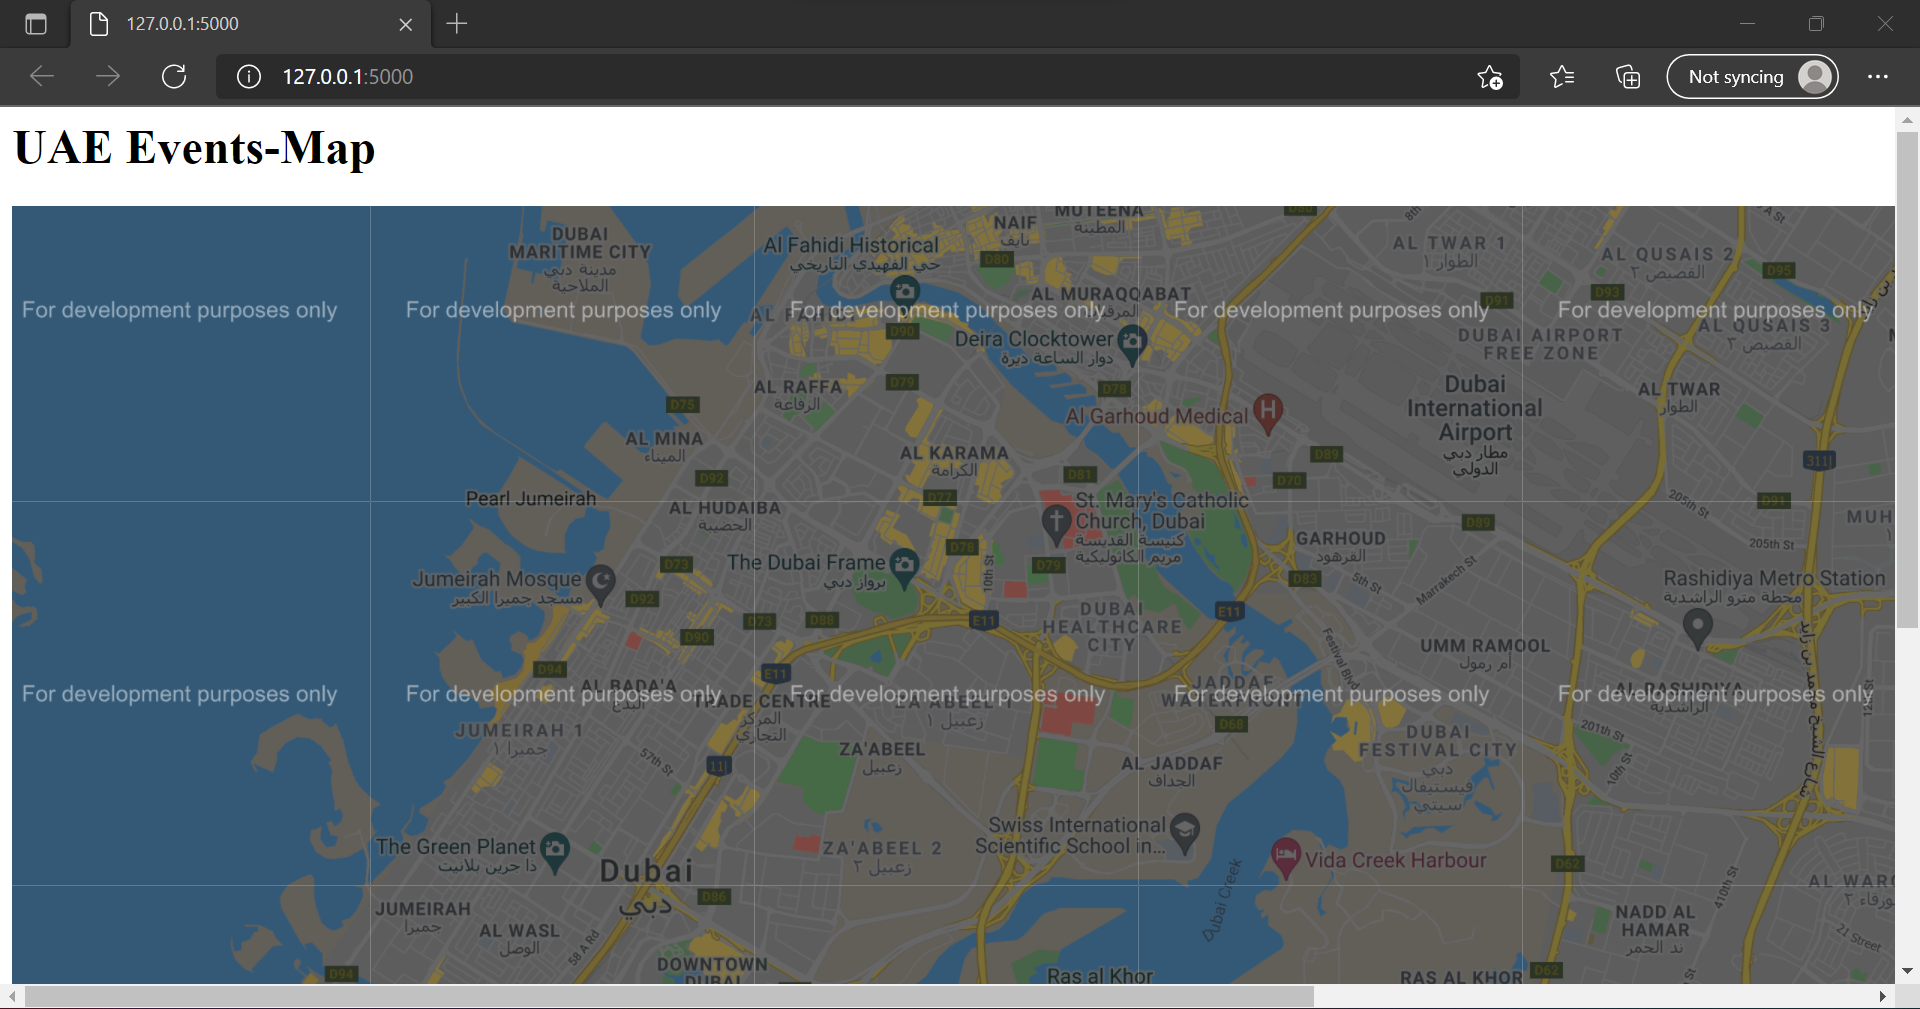Viewport: 1920px width, 1009px height.
Task: Click the Al Garhoud Medical hospital marker
Action: [x=1268, y=412]
